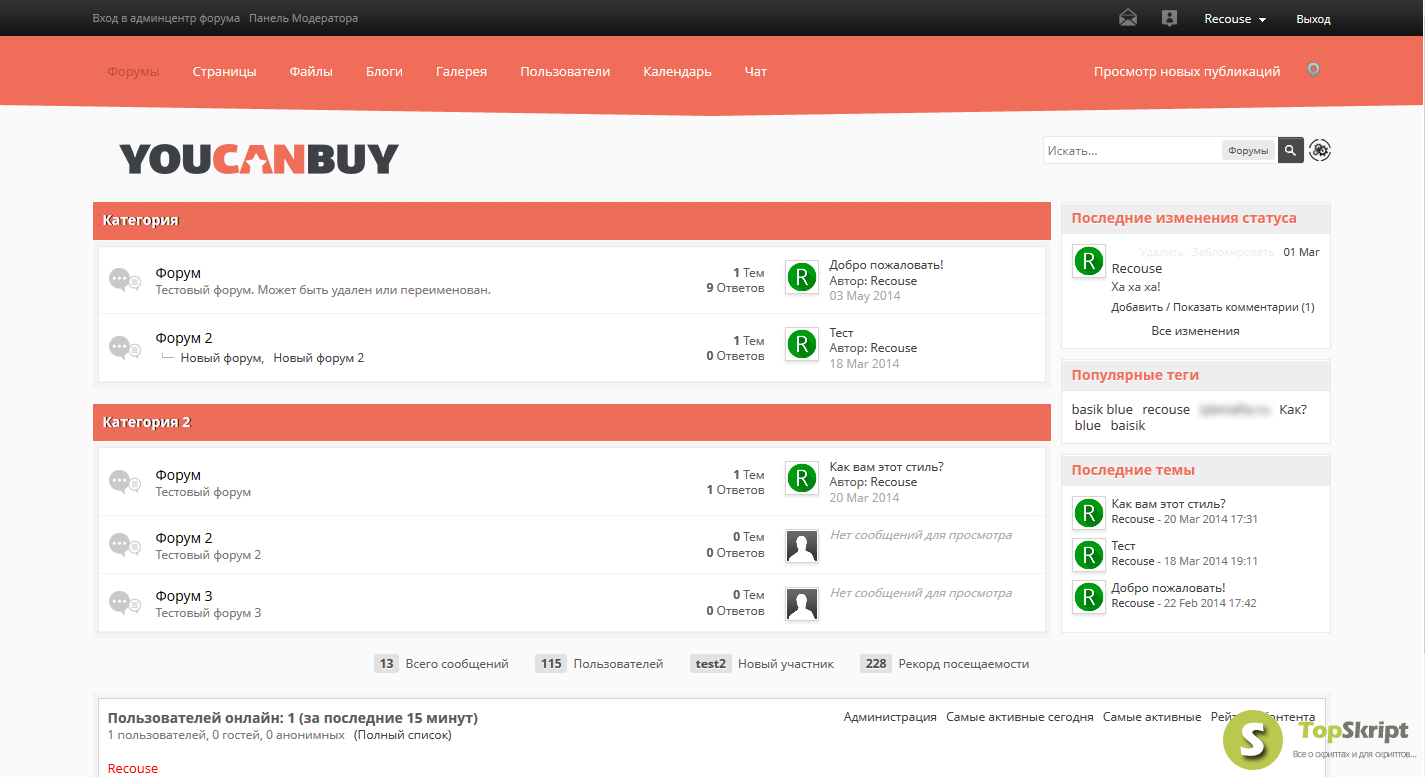Select the Форумы navigation tab
Screen dimensions: 1425x777
click(x=133, y=71)
